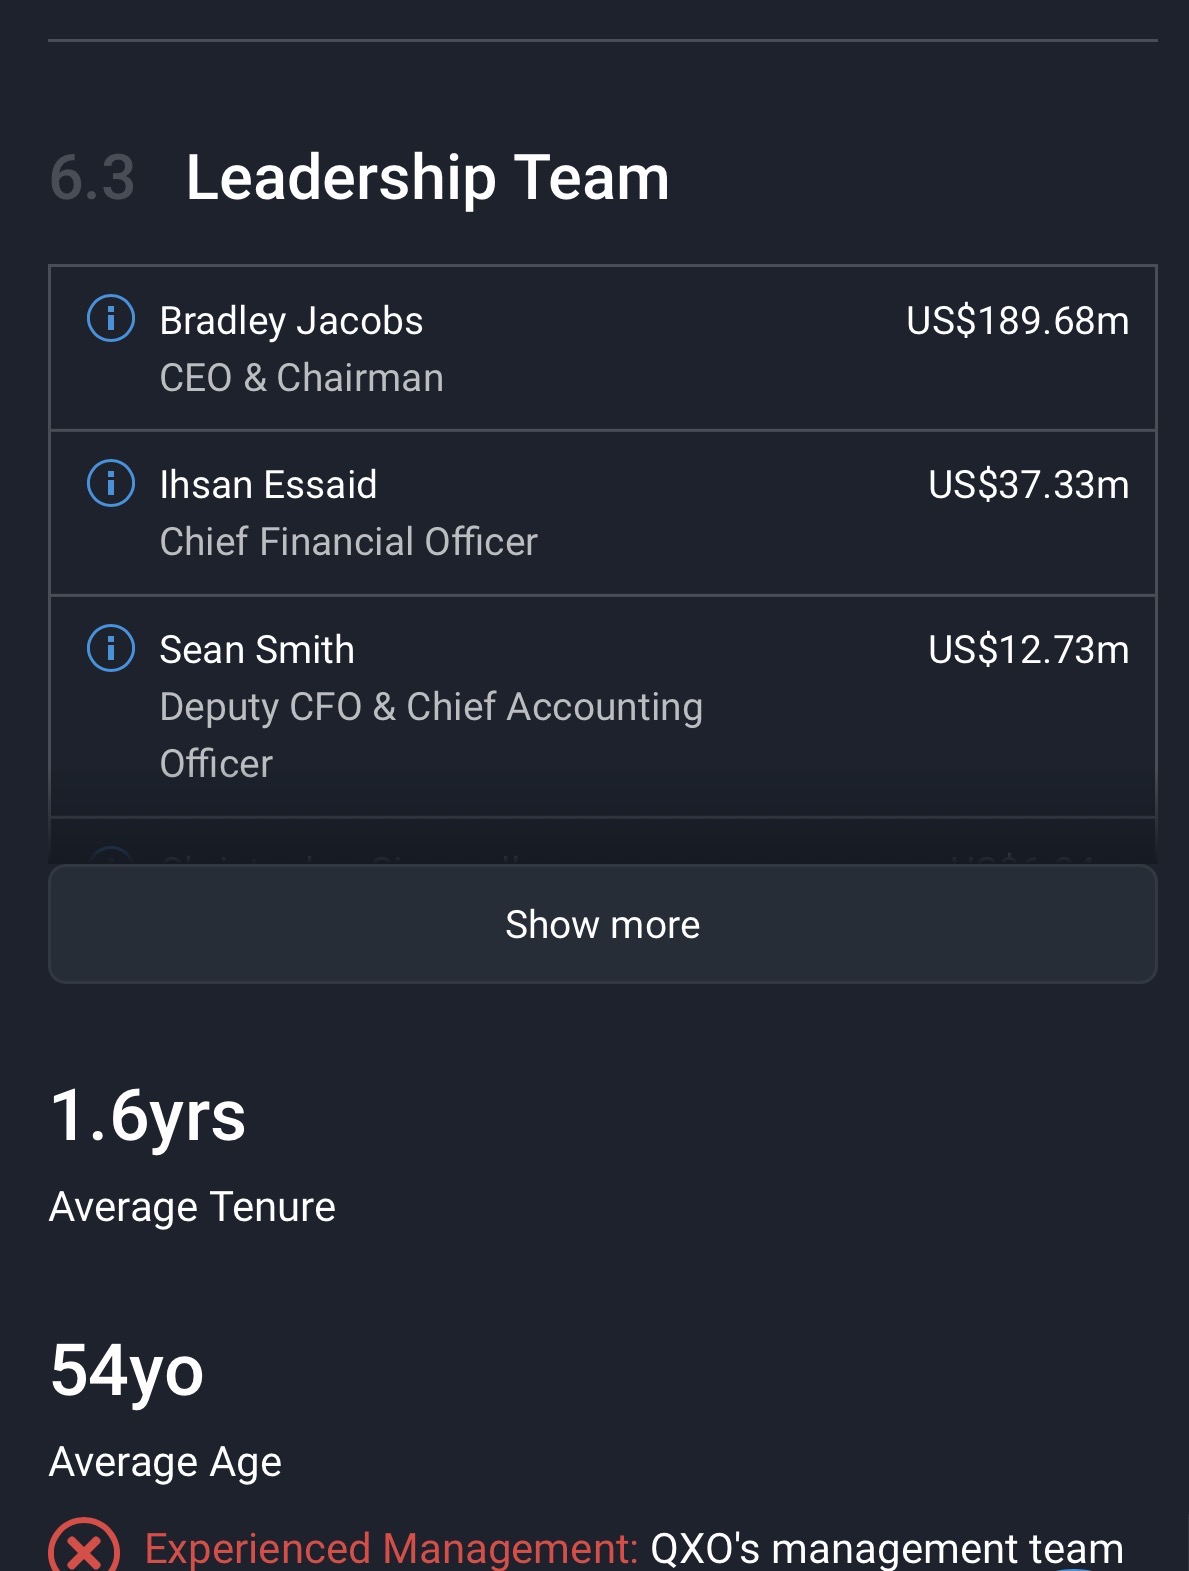The width and height of the screenshot is (1189, 1571).
Task: Open info icon beside Bradley Jacobs
Action: tap(111, 320)
